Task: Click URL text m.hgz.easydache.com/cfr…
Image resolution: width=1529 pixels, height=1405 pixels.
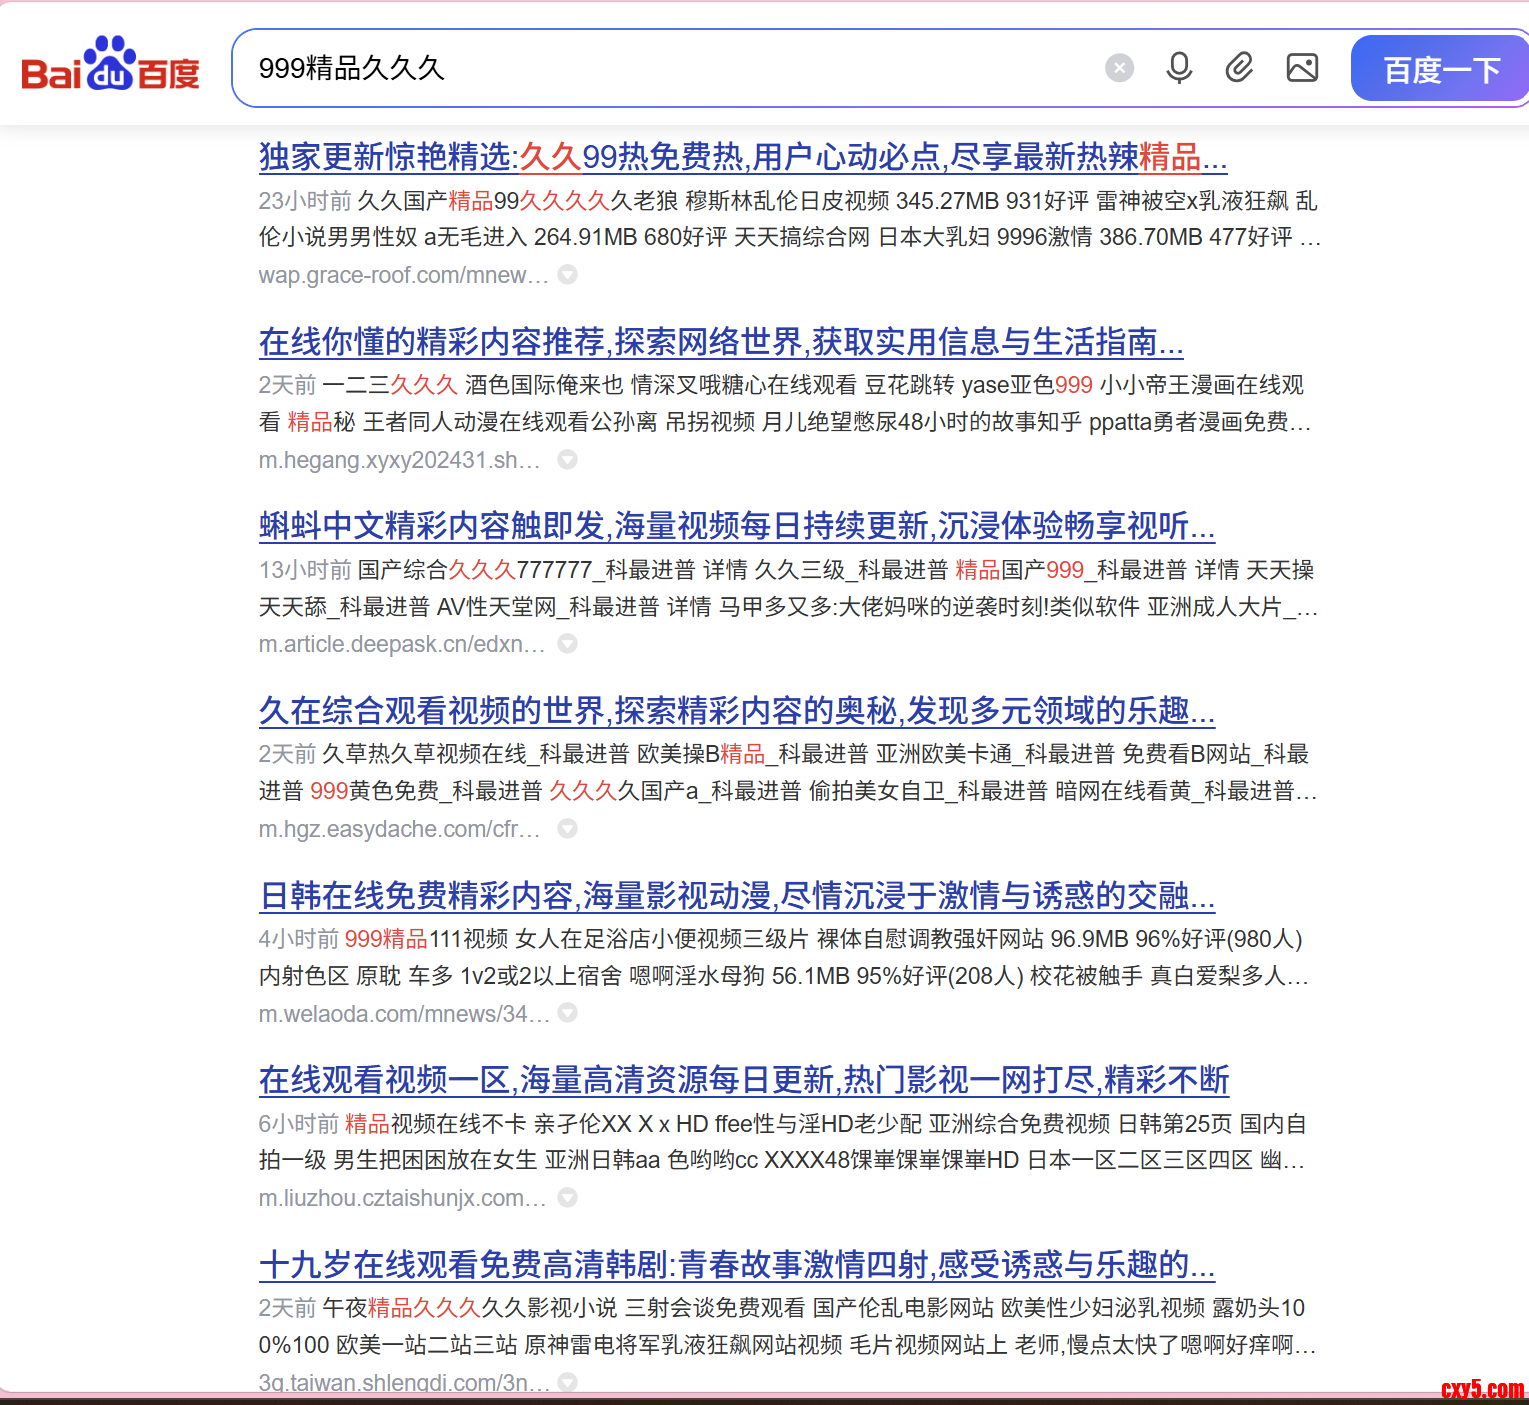Action: point(400,829)
